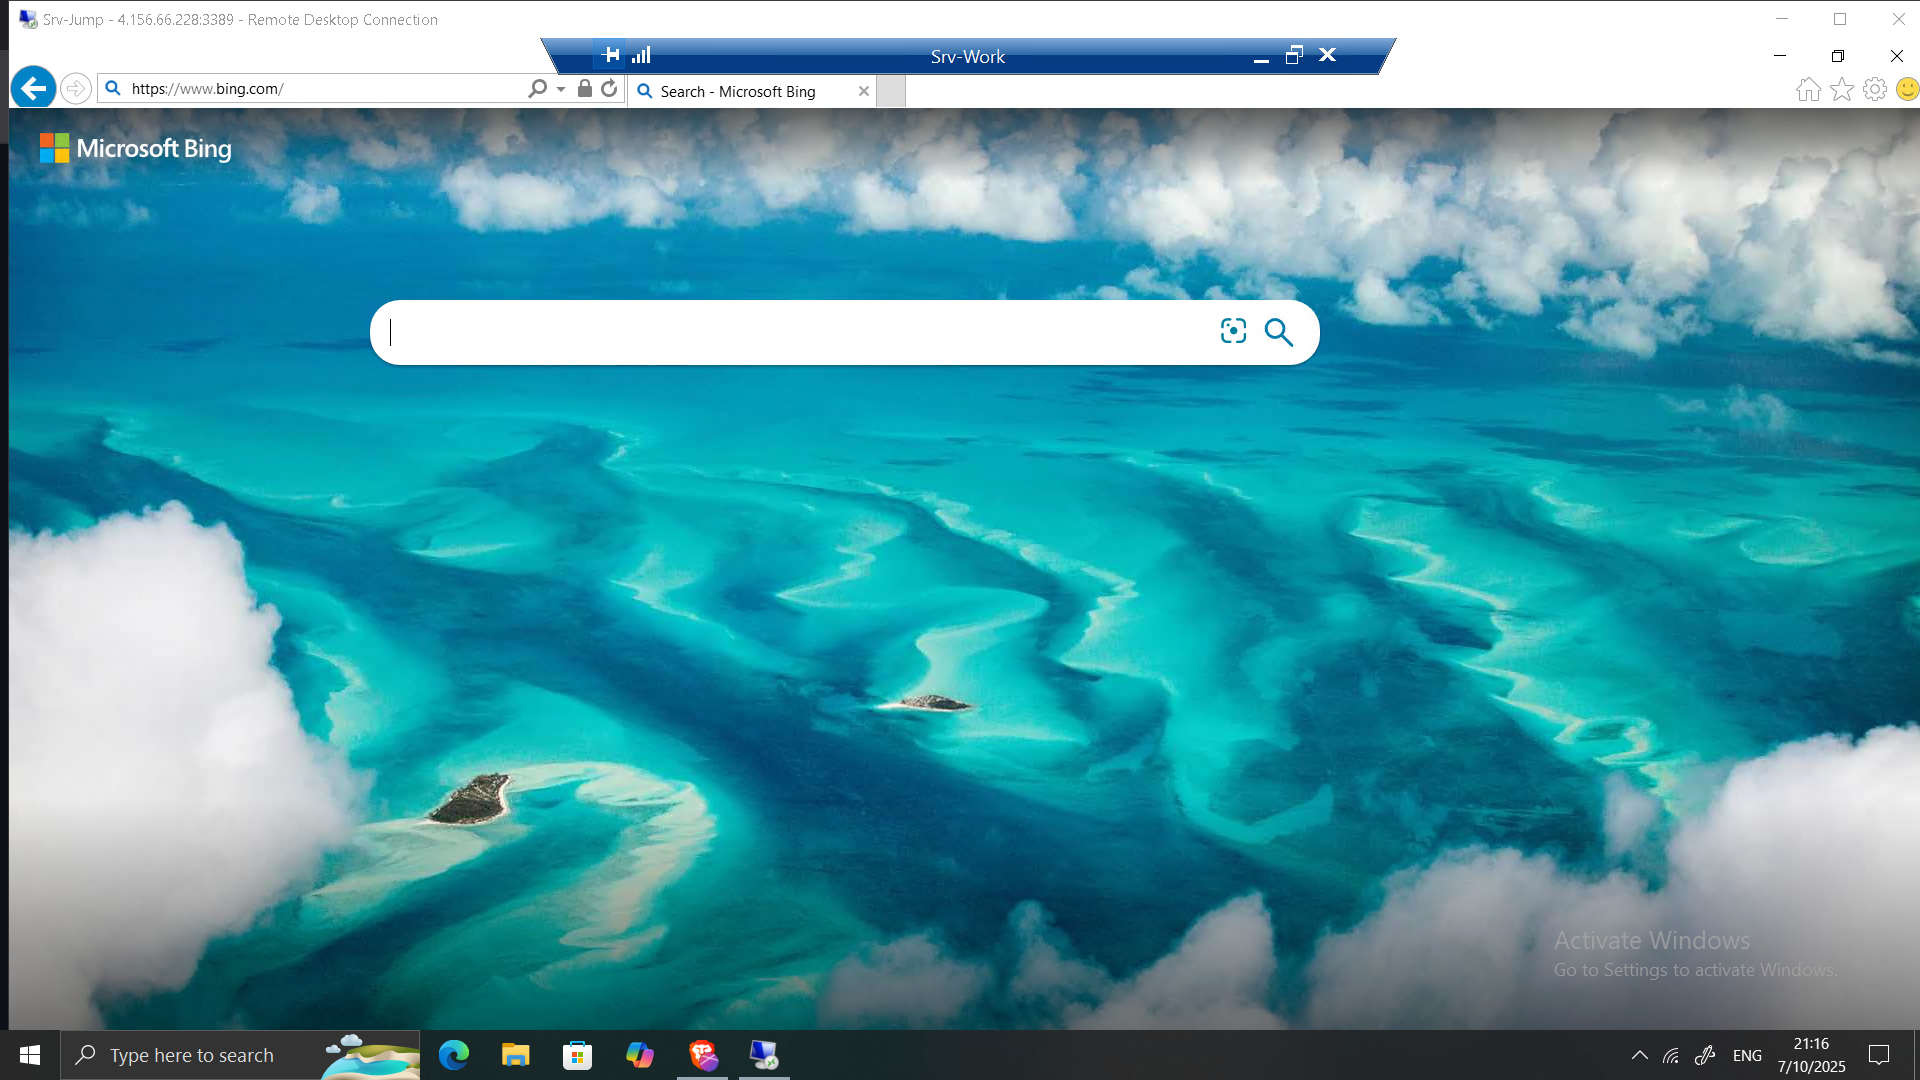1920x1080 pixels.
Task: Refresh the page with reload icon
Action: 609,88
